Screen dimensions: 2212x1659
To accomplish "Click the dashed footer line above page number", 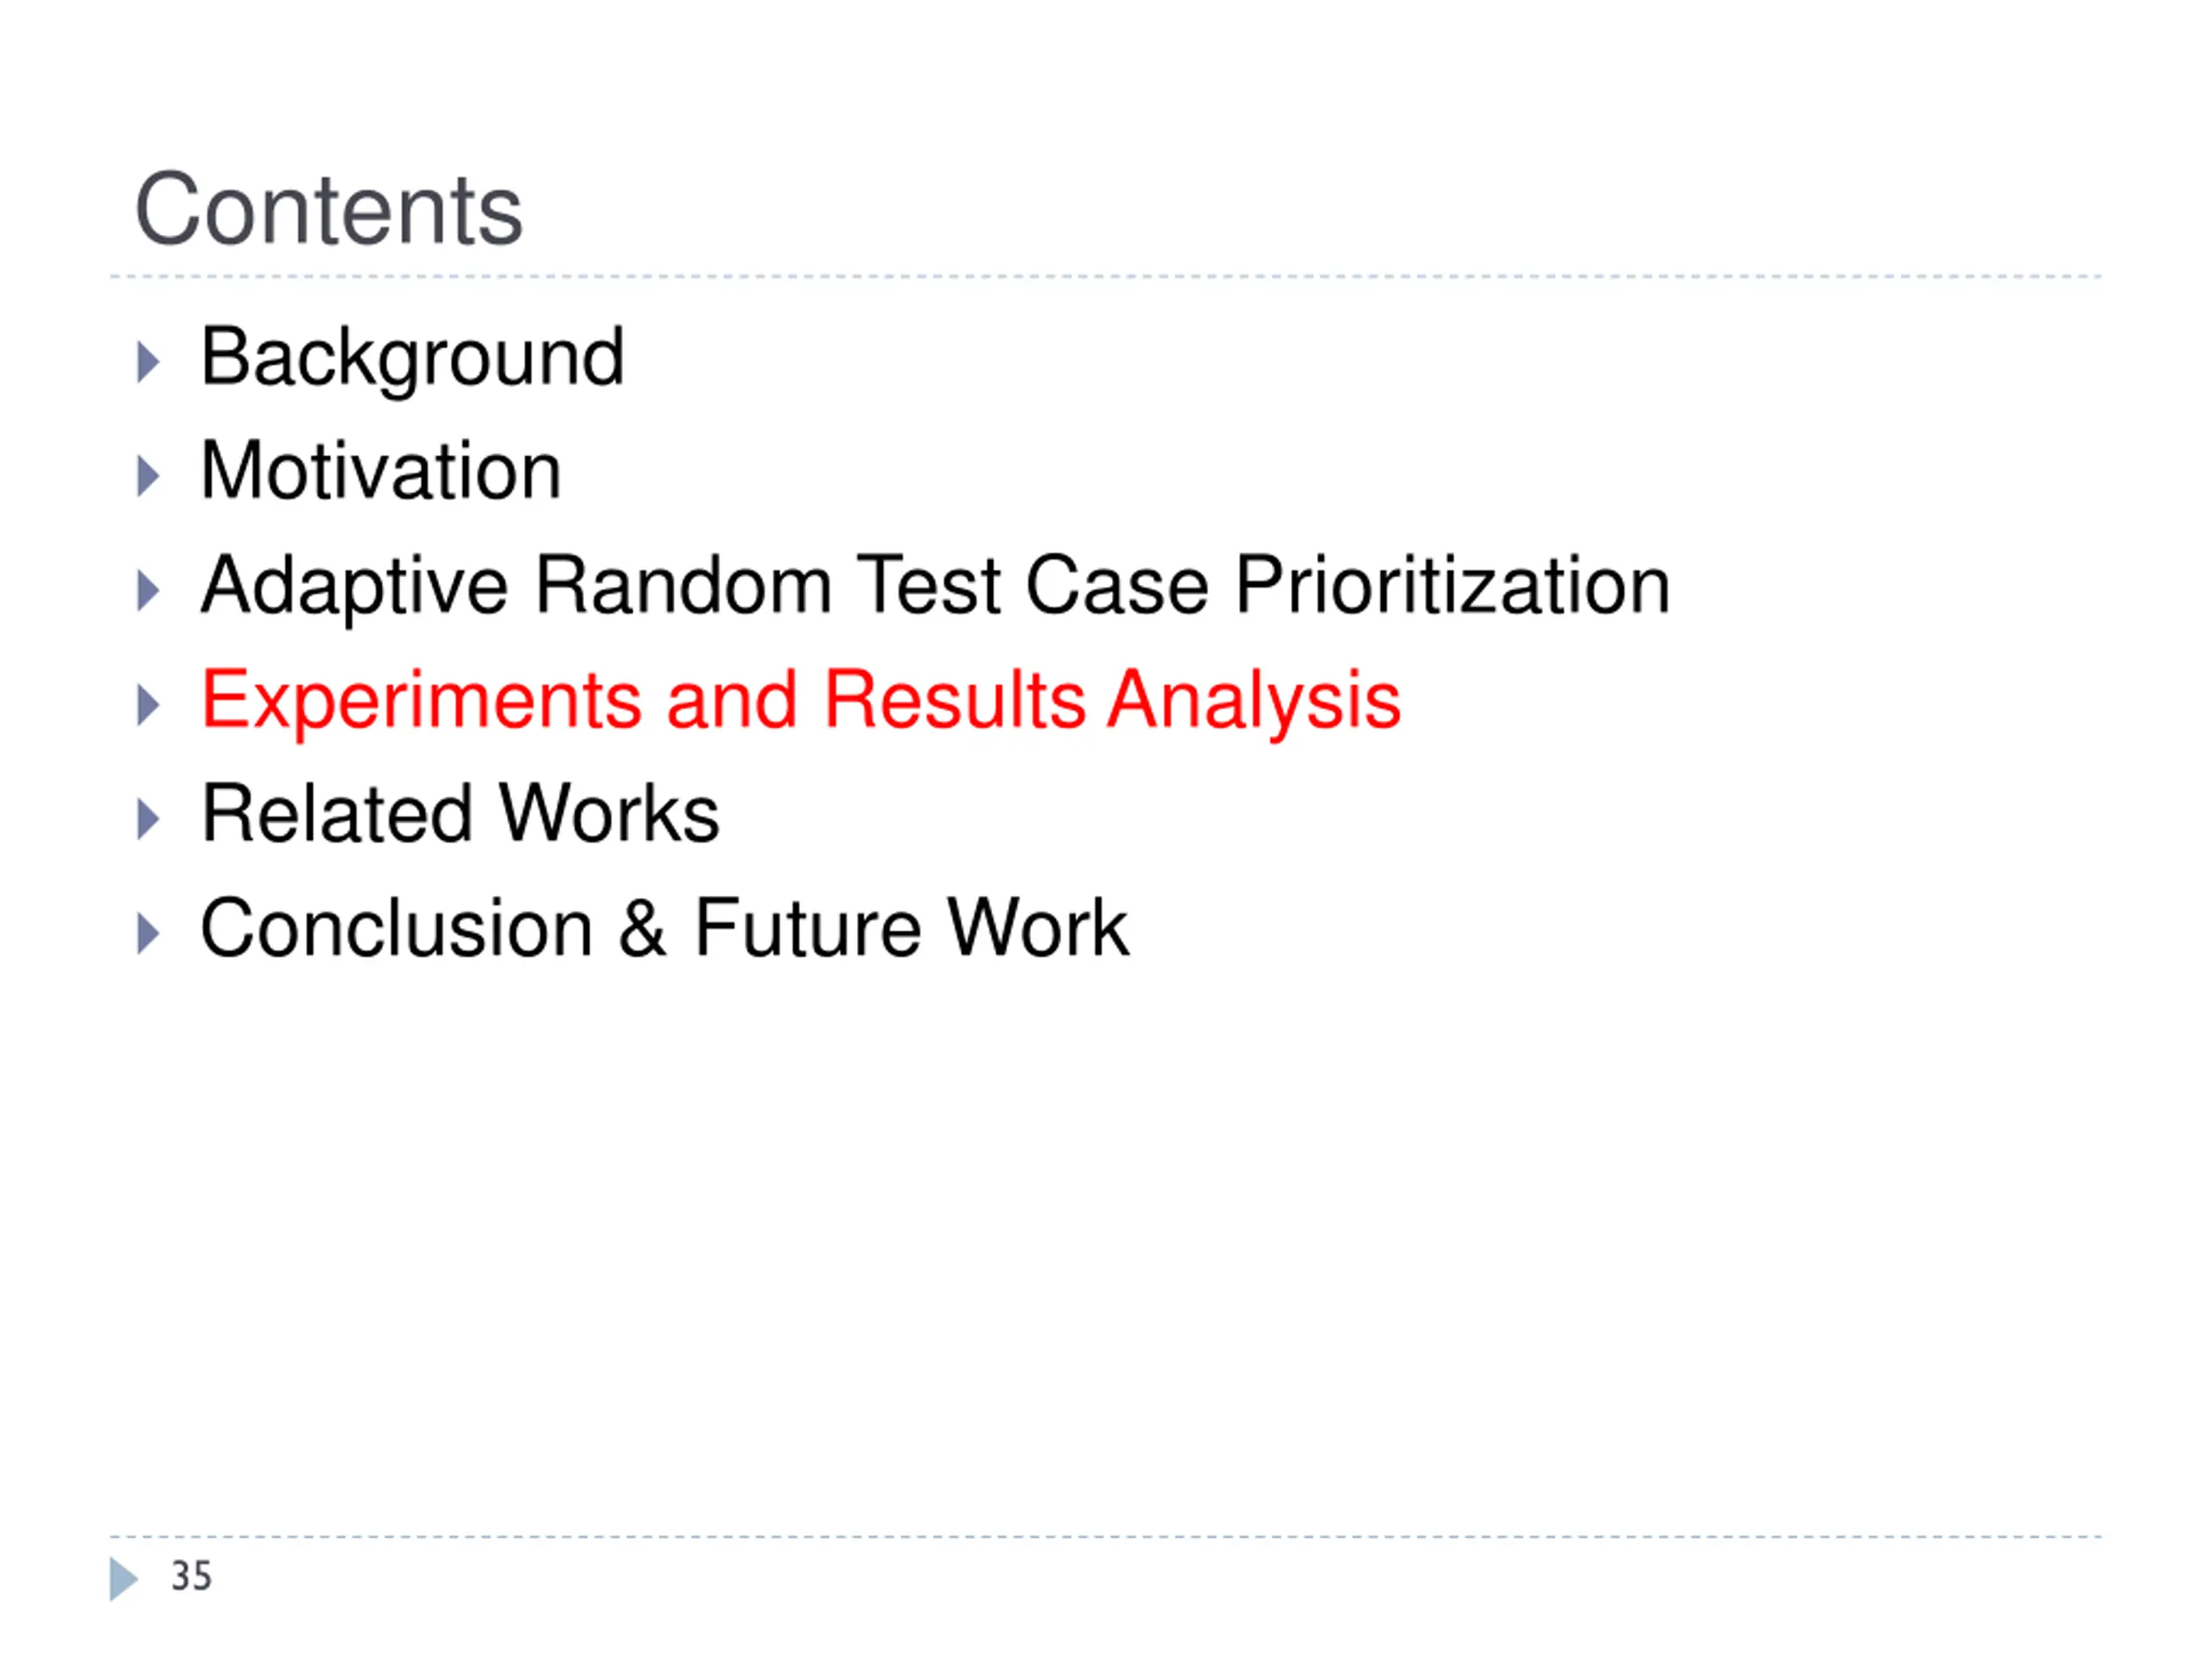I will click(1106, 1537).
